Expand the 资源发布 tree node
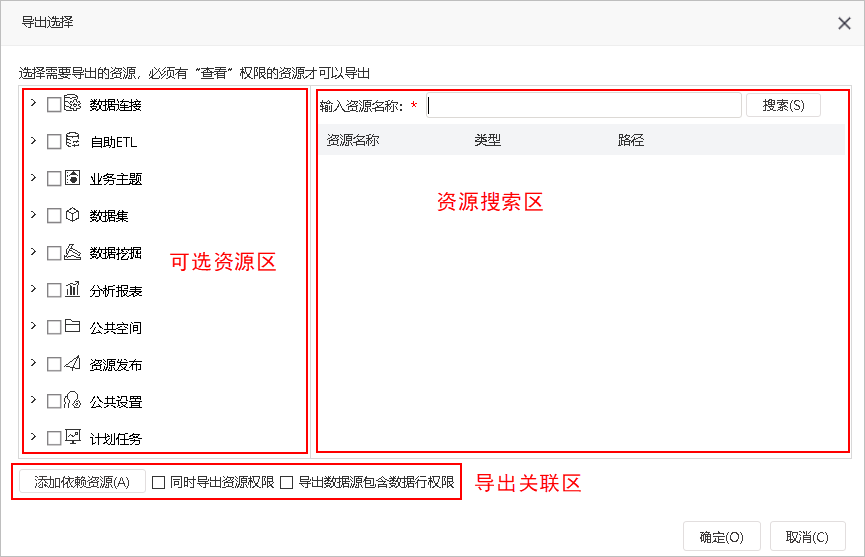Image resolution: width=865 pixels, height=557 pixels. pyautogui.click(x=34, y=362)
